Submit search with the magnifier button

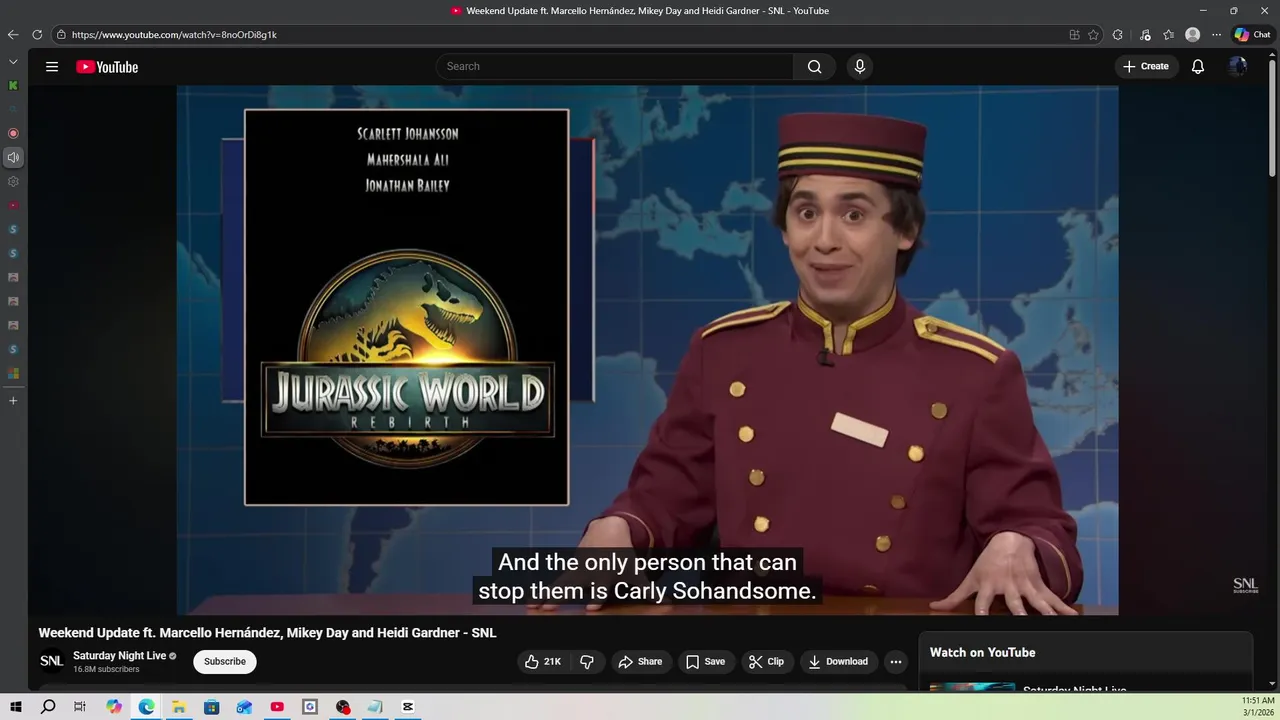[814, 66]
